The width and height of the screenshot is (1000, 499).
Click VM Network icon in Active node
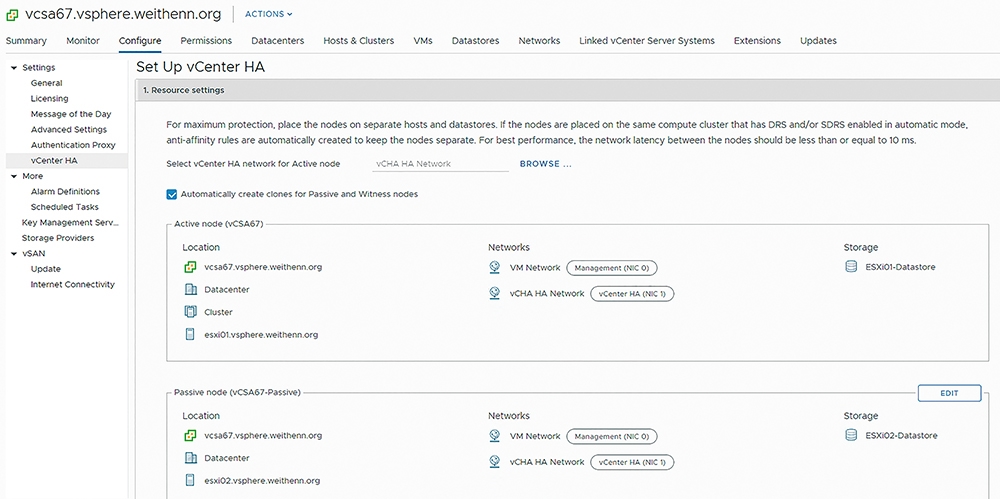494,268
